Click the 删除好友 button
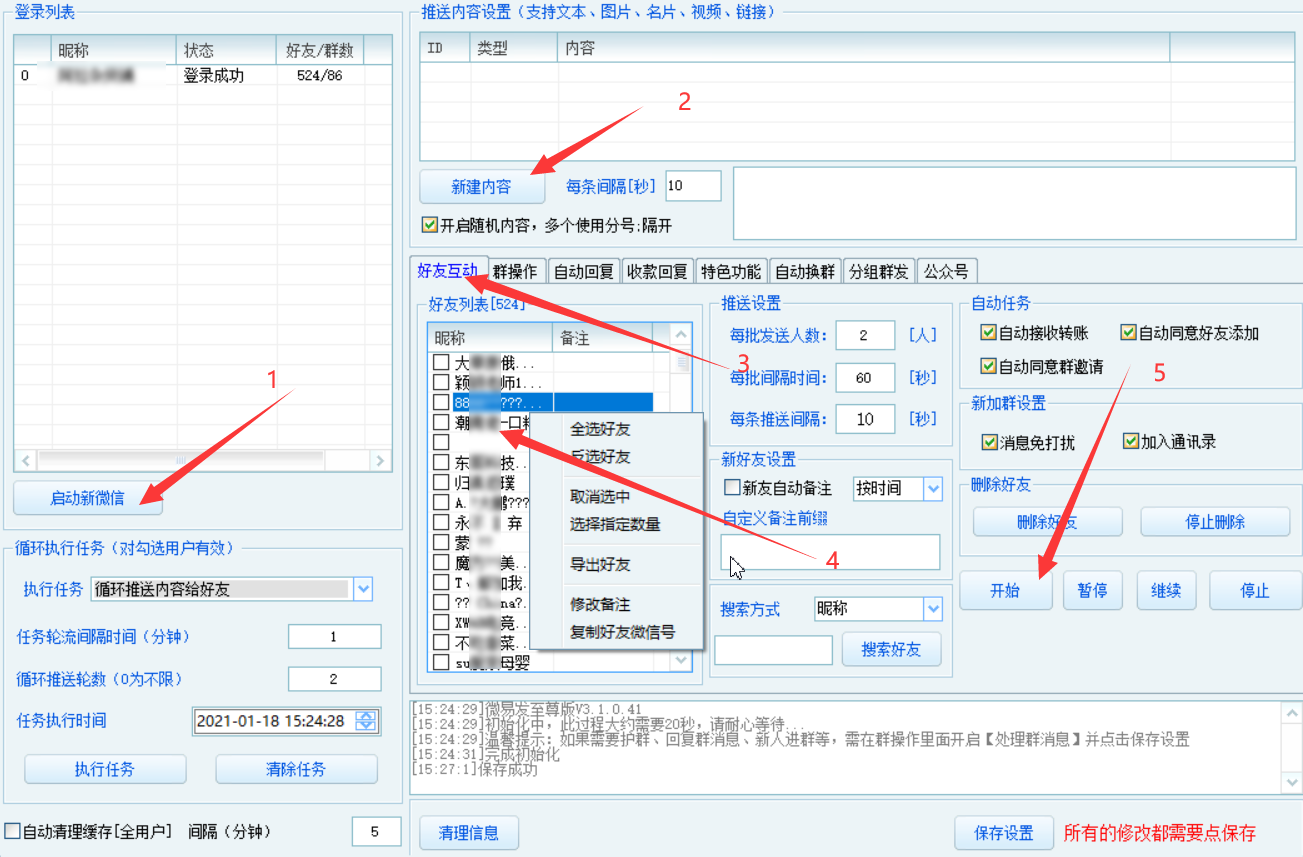This screenshot has width=1303, height=857. (1047, 522)
